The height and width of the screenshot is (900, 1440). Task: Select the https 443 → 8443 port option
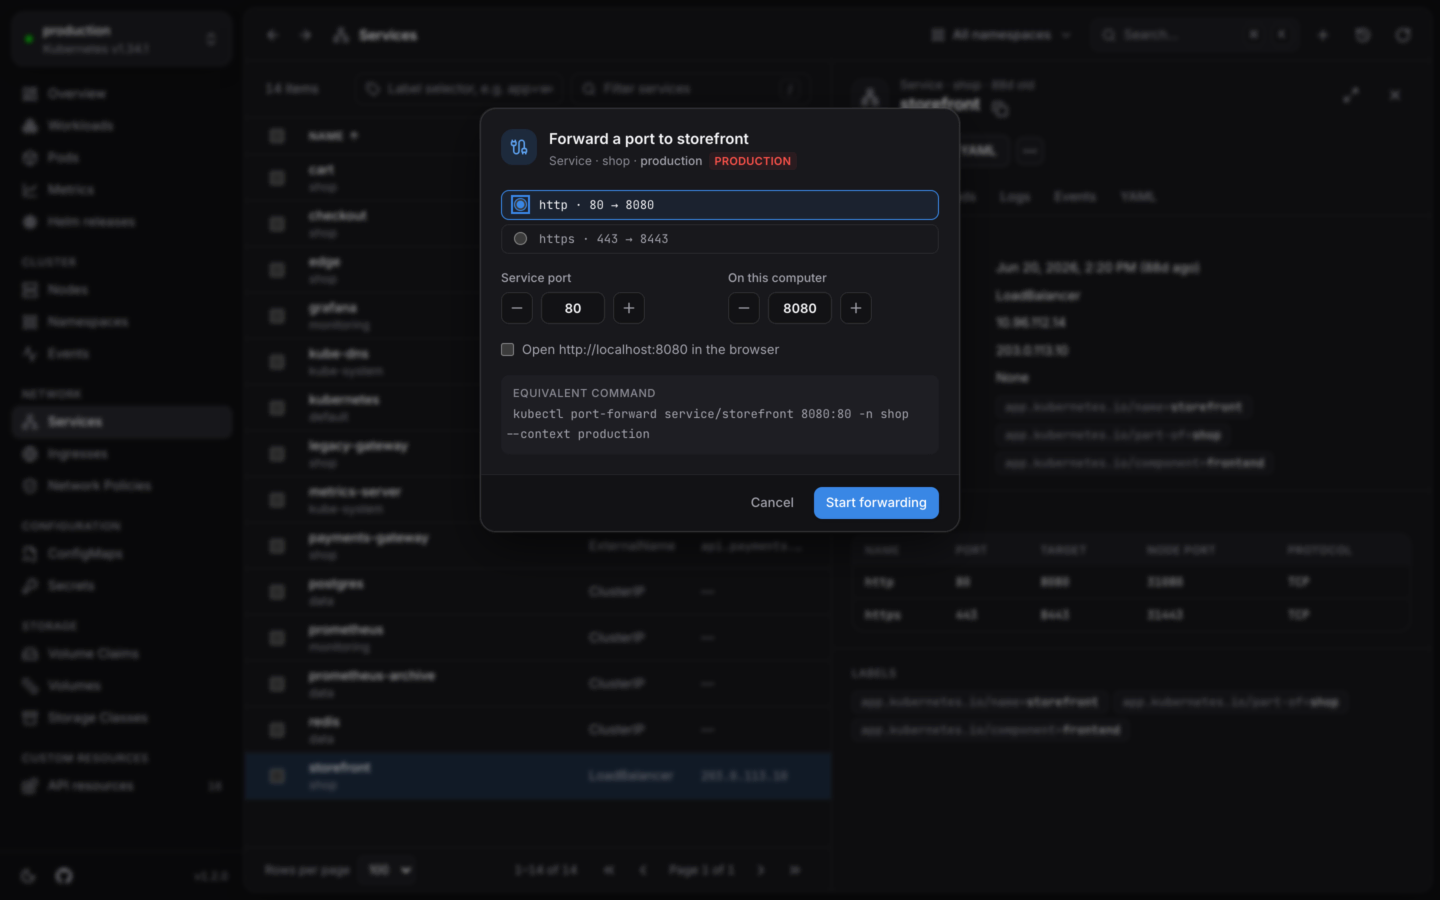coord(719,239)
